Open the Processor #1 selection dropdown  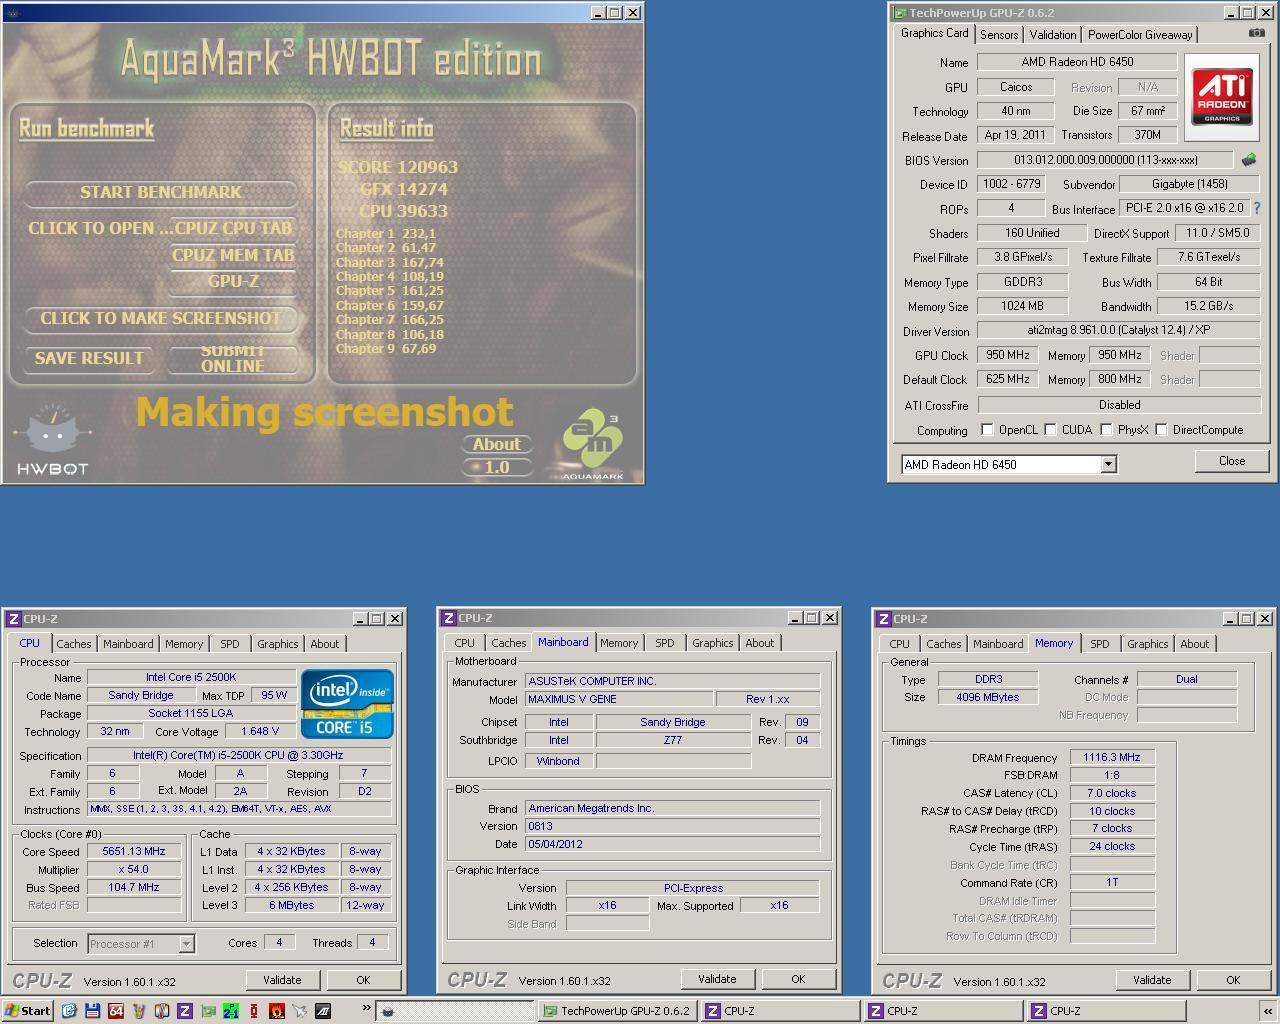coord(186,943)
